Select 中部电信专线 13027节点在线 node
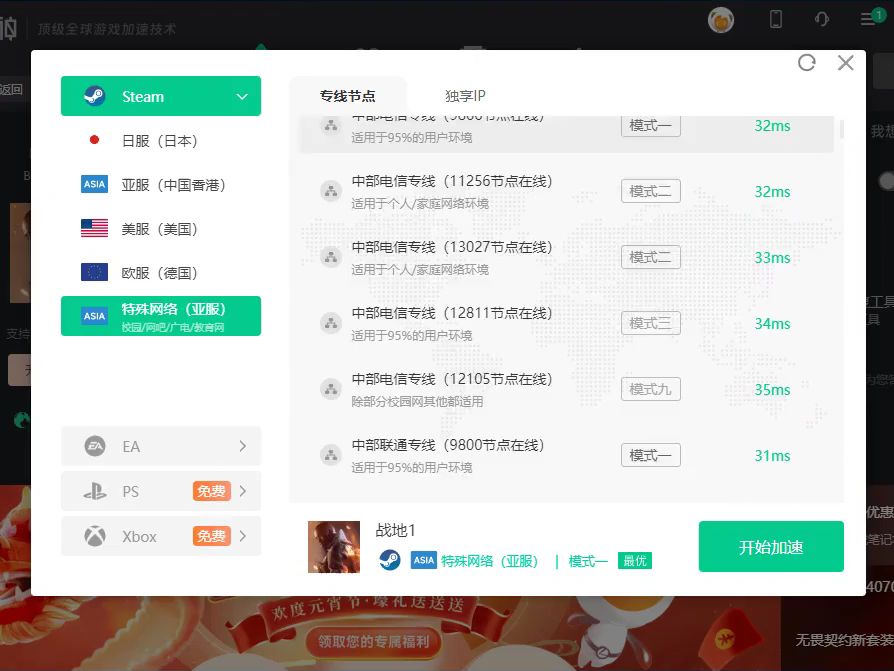This screenshot has height=671, width=894. pos(566,257)
